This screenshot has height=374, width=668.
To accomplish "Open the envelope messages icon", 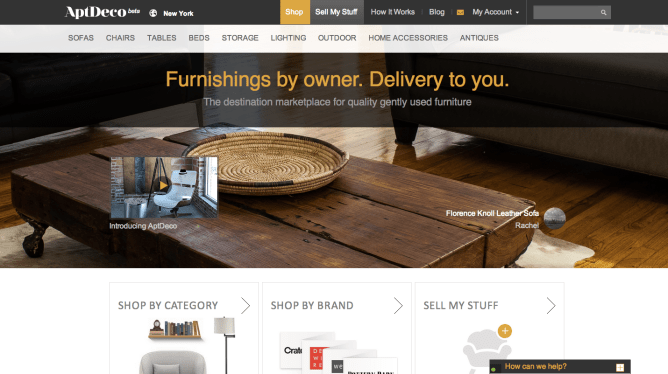I will (460, 12).
